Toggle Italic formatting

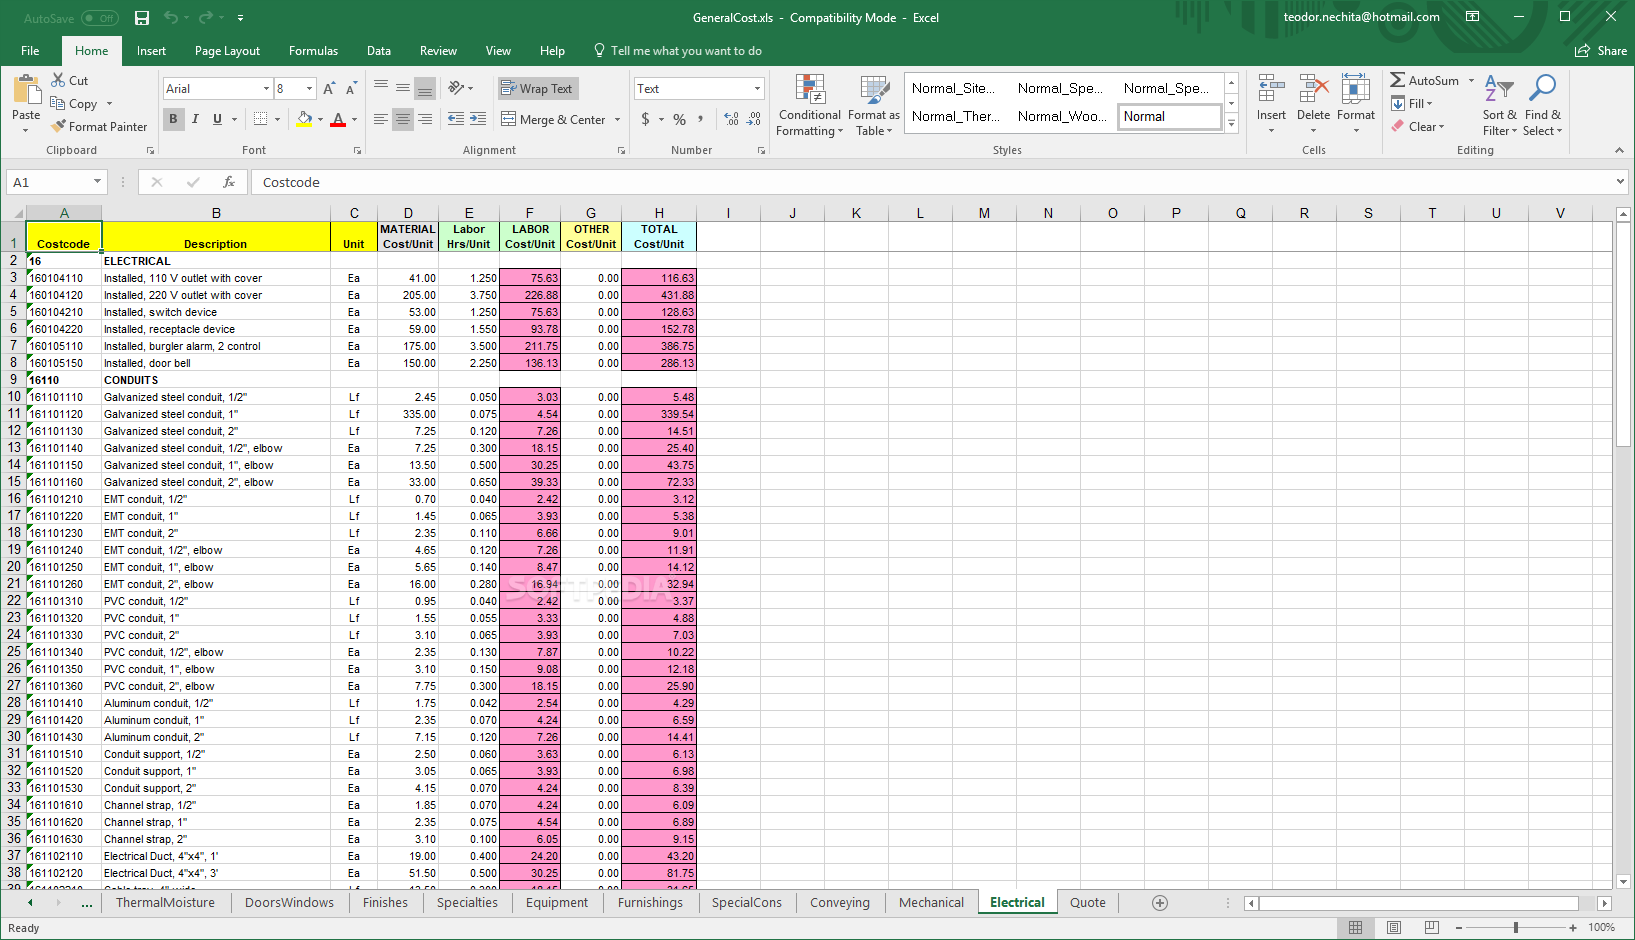(195, 119)
